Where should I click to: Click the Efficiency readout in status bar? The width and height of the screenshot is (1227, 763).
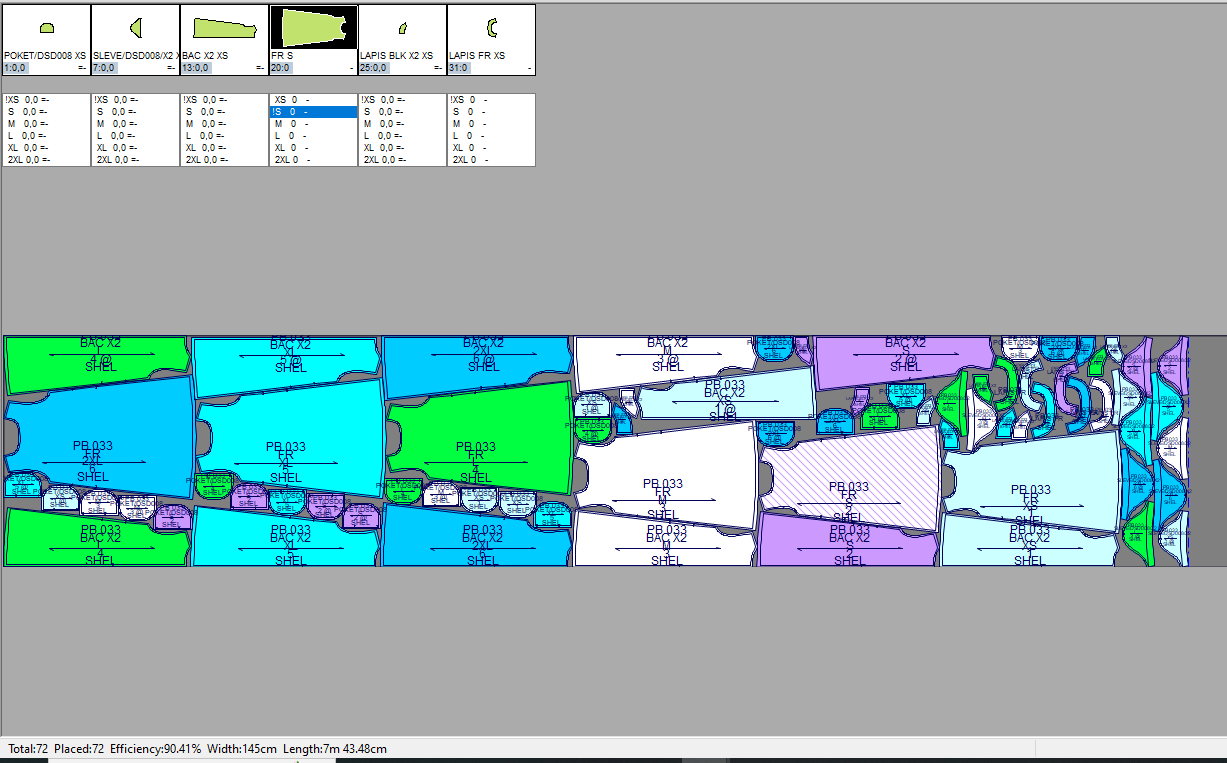[155, 749]
